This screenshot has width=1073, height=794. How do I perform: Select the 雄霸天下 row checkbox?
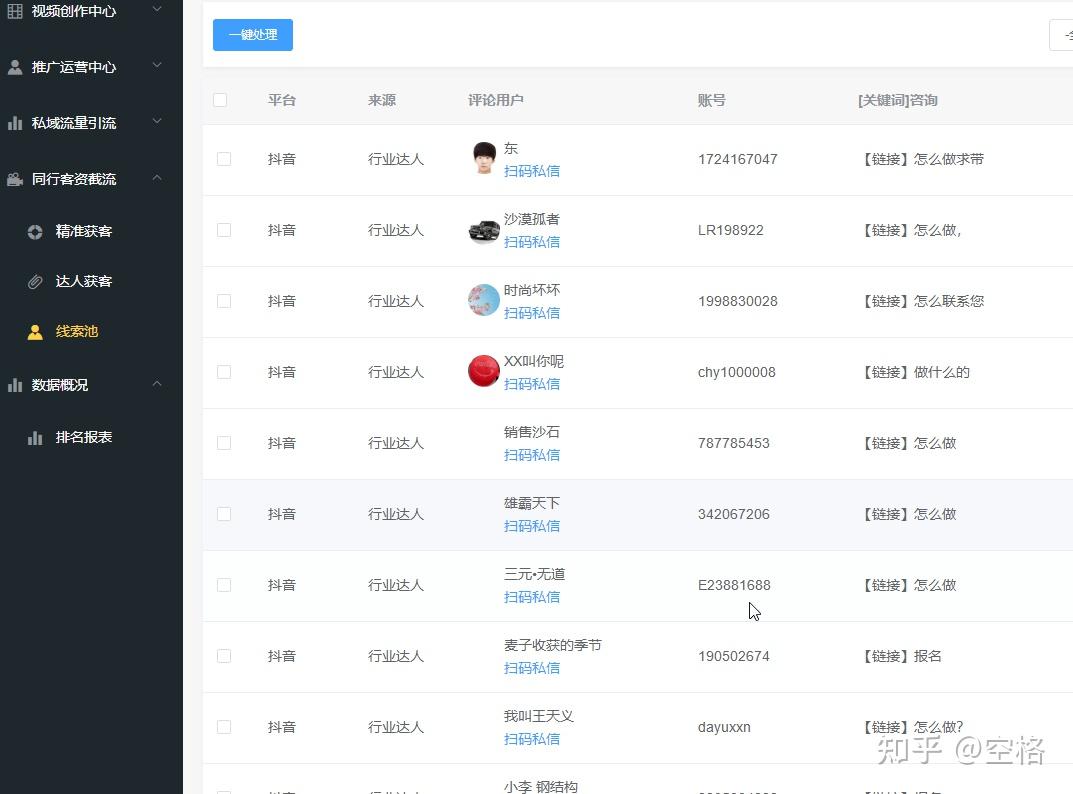224,514
